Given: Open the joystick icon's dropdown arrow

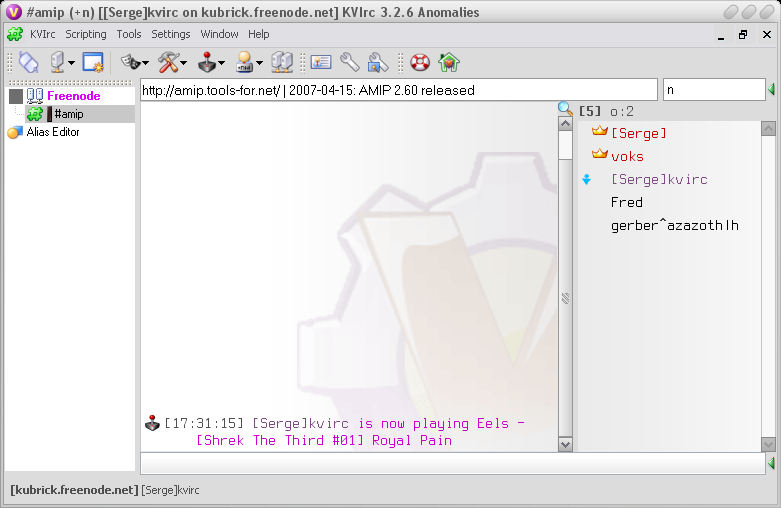Looking at the screenshot, I should tap(222, 63).
